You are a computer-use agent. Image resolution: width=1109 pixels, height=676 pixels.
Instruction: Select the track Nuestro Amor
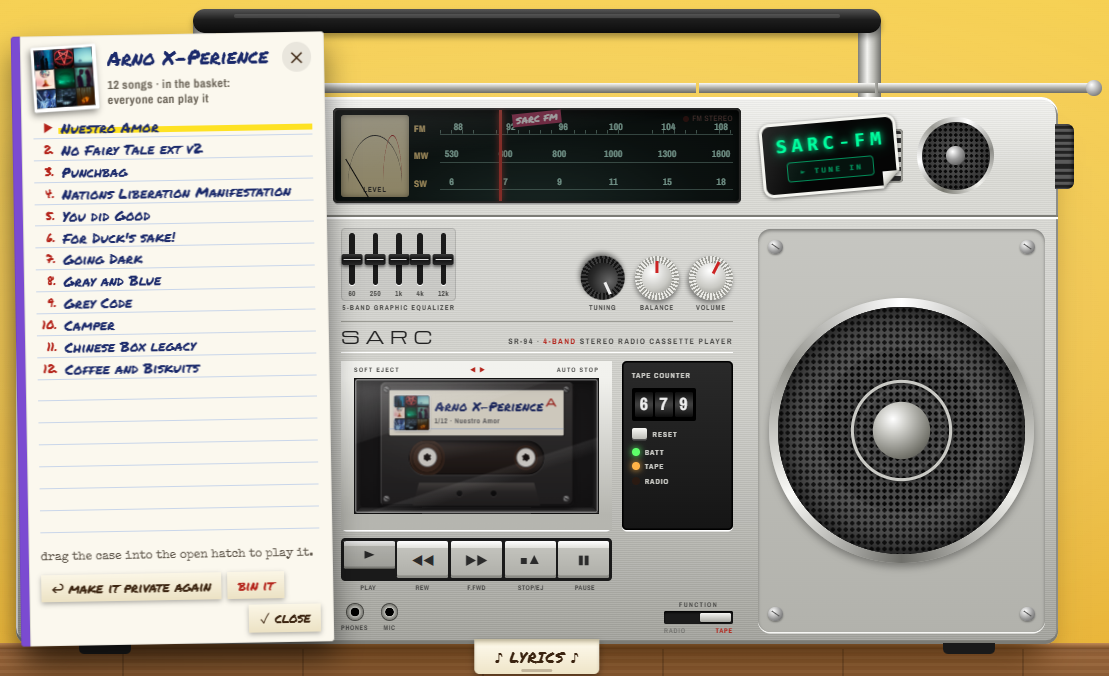pyautogui.click(x=177, y=128)
